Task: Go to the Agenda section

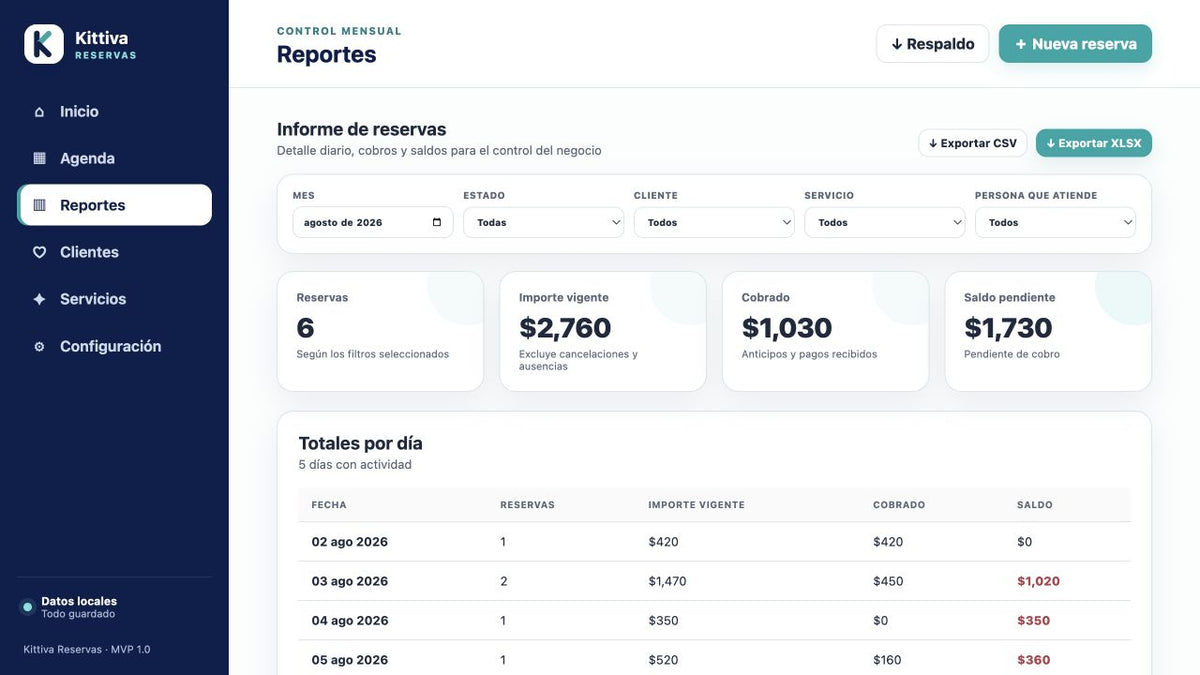Action: [x=114, y=159]
